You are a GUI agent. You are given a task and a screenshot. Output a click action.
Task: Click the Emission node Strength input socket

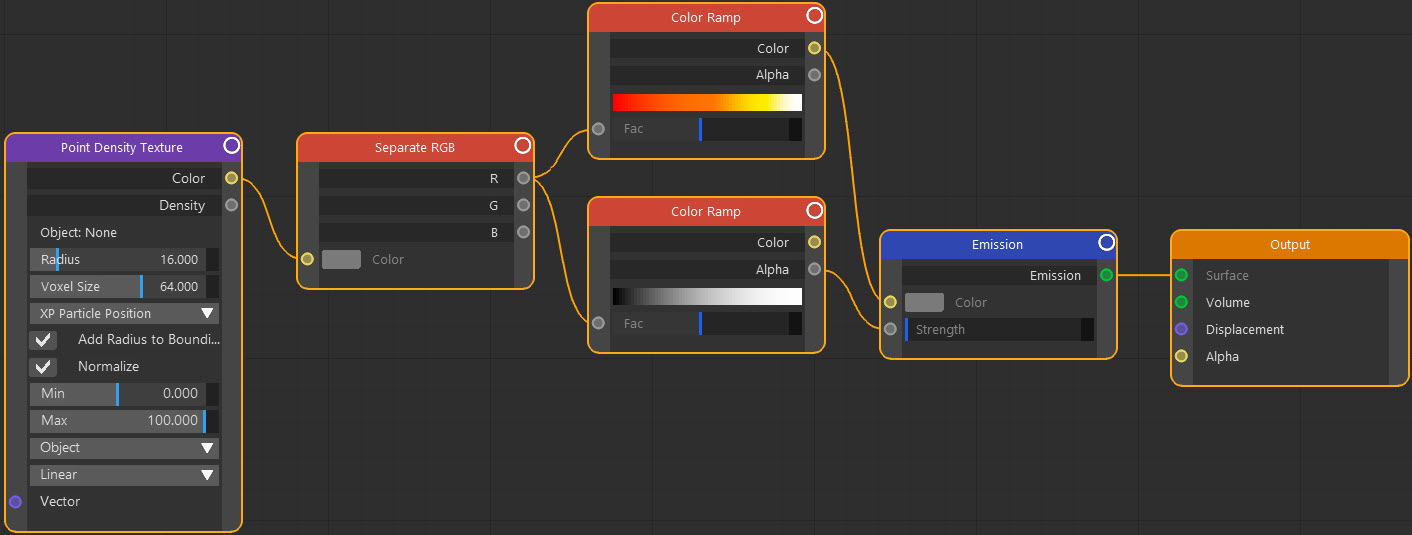[x=890, y=329]
